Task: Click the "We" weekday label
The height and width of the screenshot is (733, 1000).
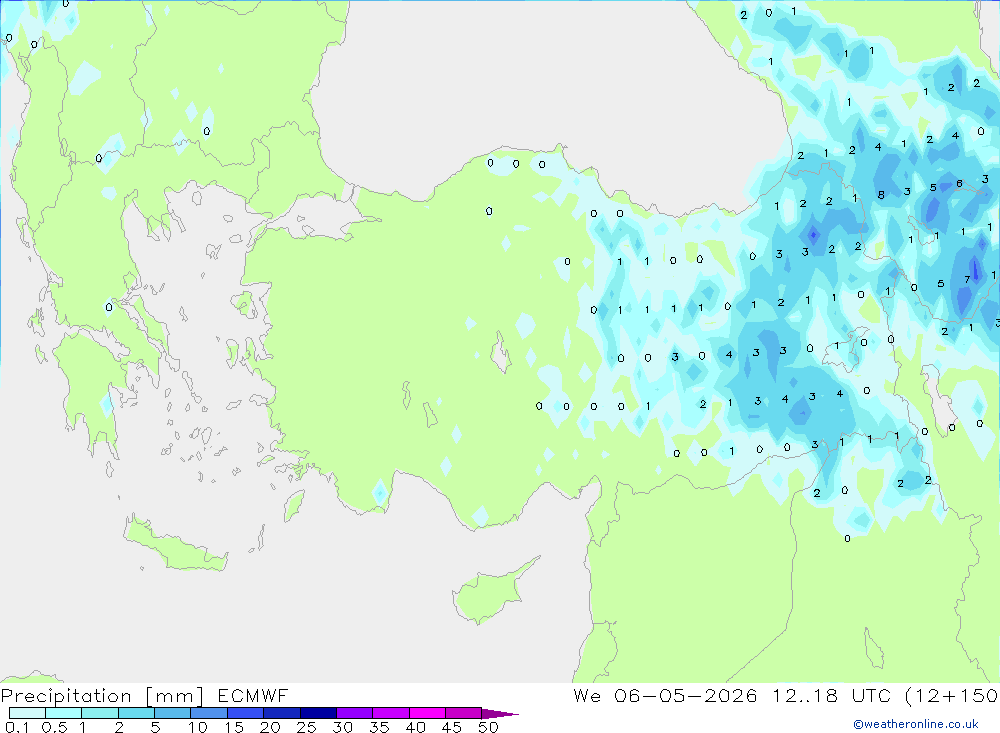Action: (x=587, y=696)
